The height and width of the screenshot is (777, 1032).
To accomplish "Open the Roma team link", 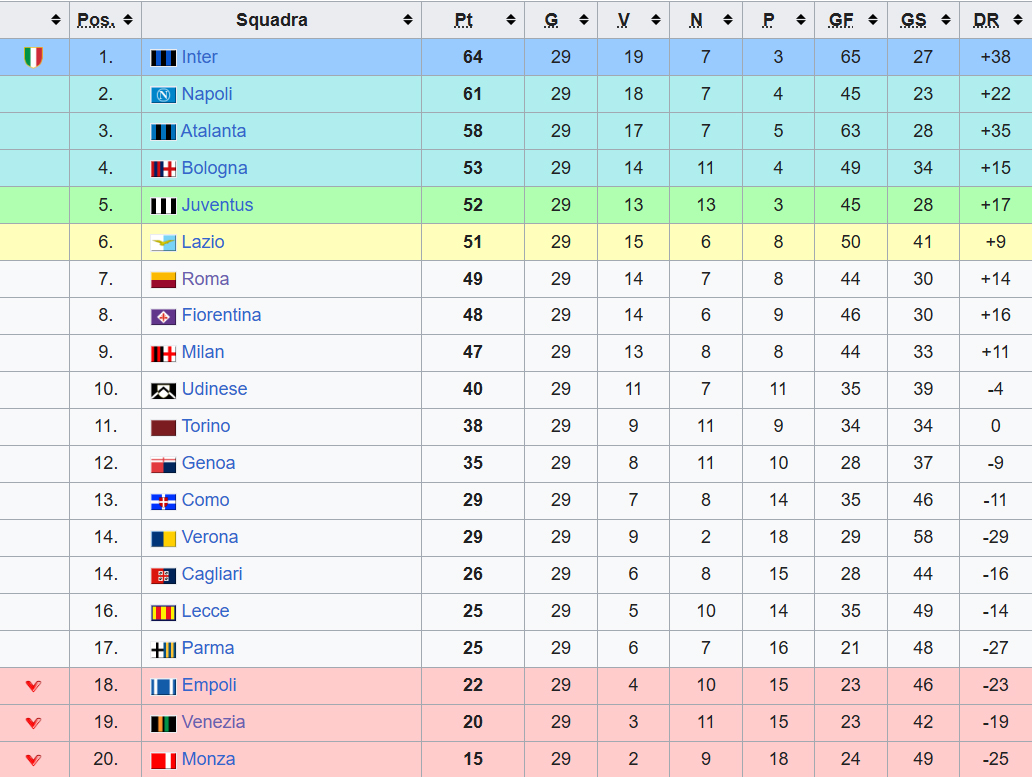I will click(205, 279).
